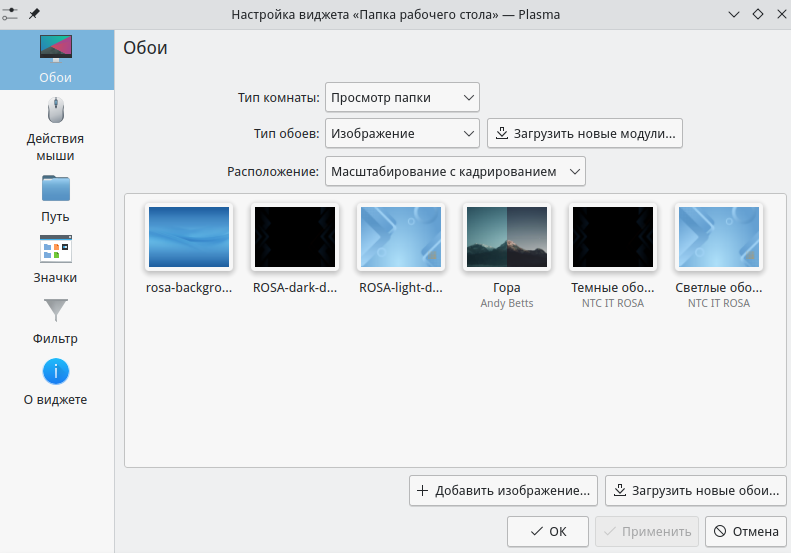The height and width of the screenshot is (553, 791).
Task: Select the Путь folder section
Action: click(x=56, y=198)
